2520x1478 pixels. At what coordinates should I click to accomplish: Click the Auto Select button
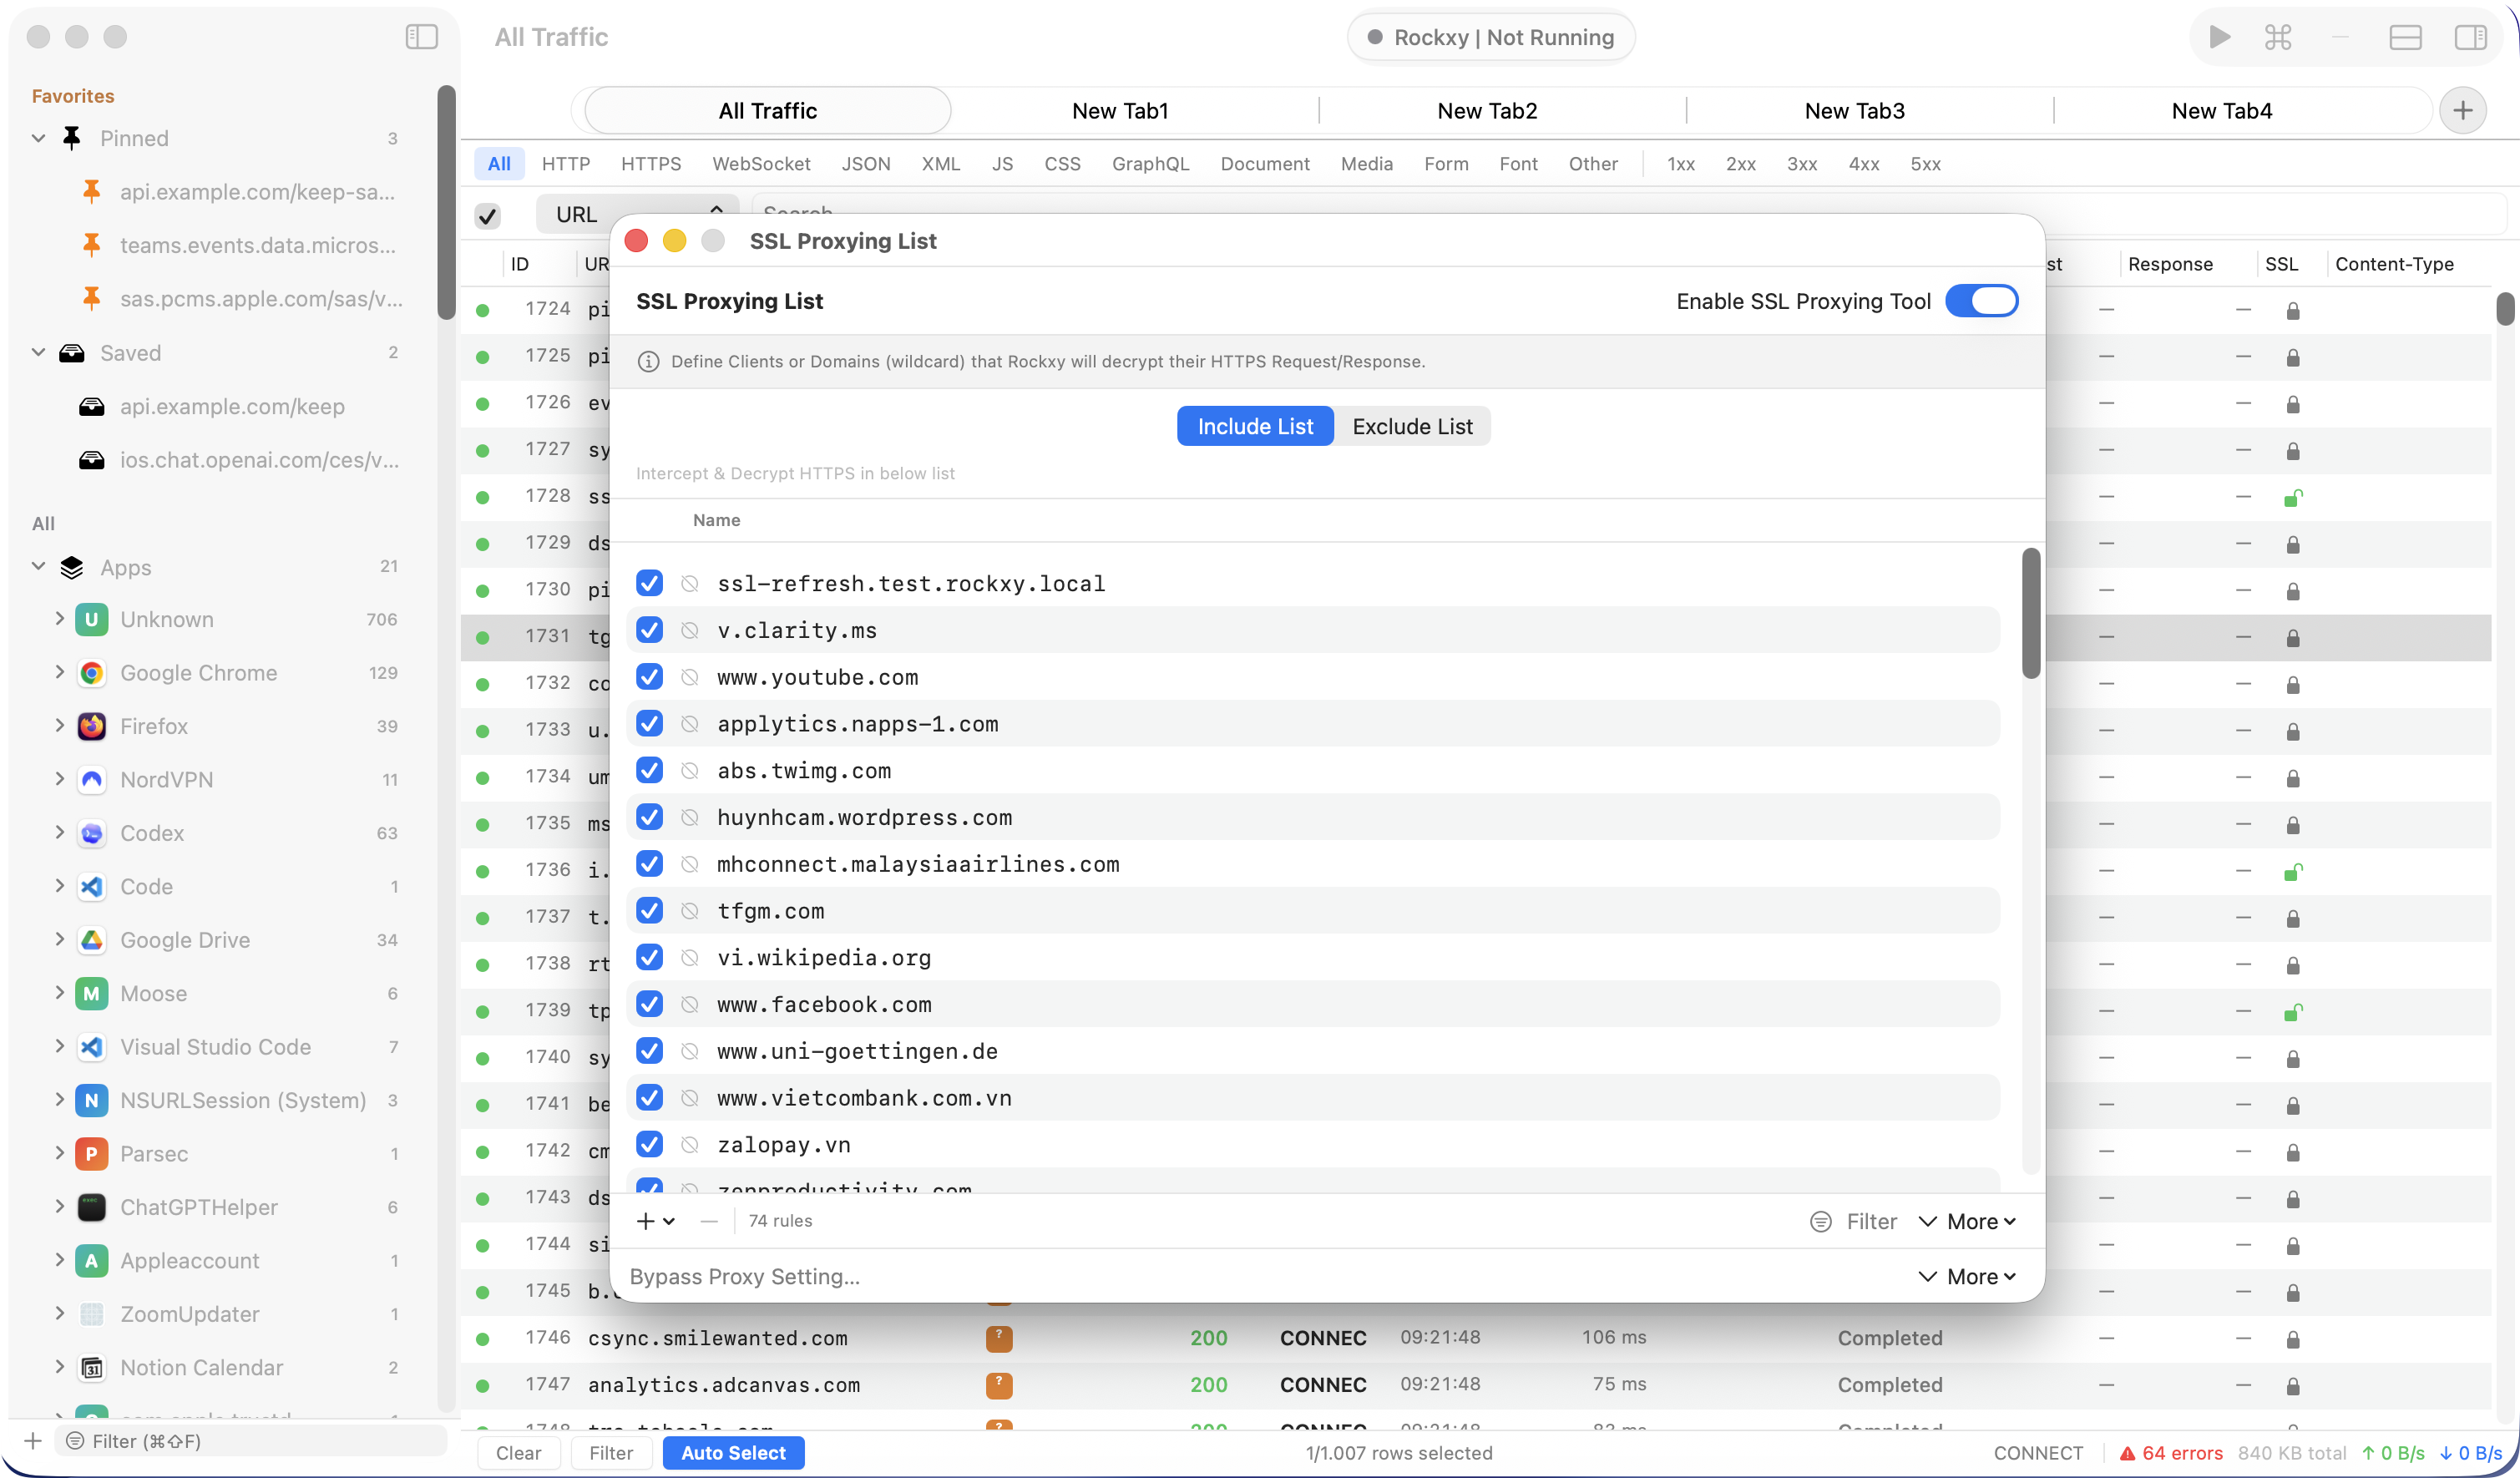tap(733, 1453)
